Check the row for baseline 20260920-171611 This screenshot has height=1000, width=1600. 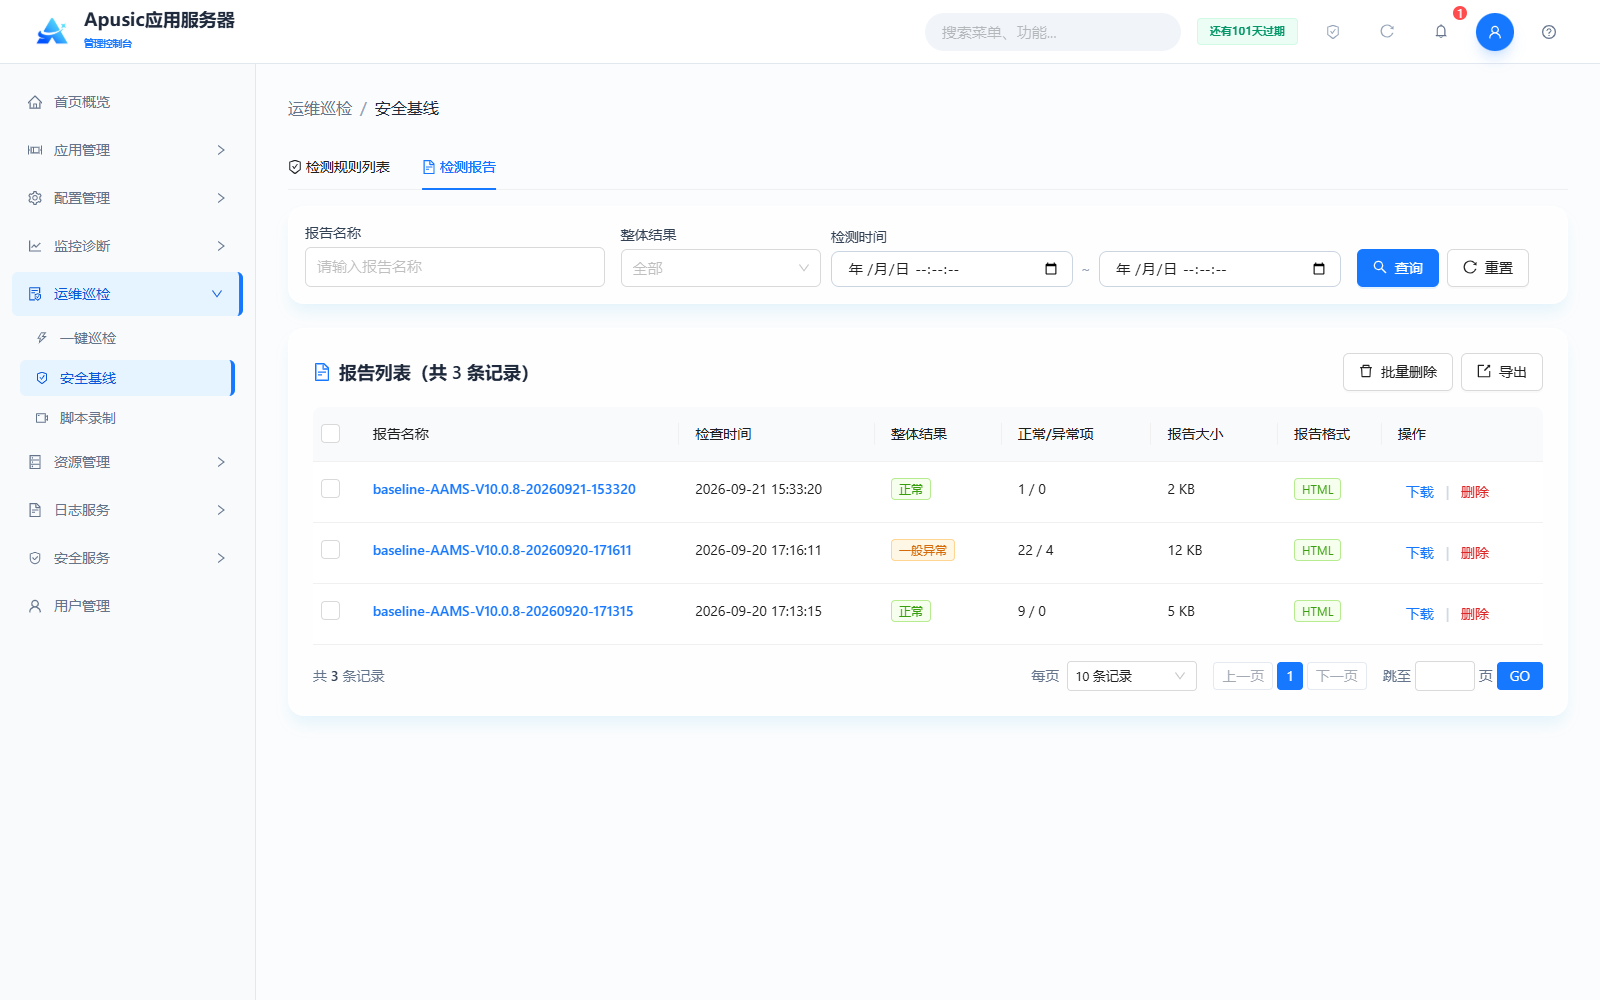[x=331, y=550]
